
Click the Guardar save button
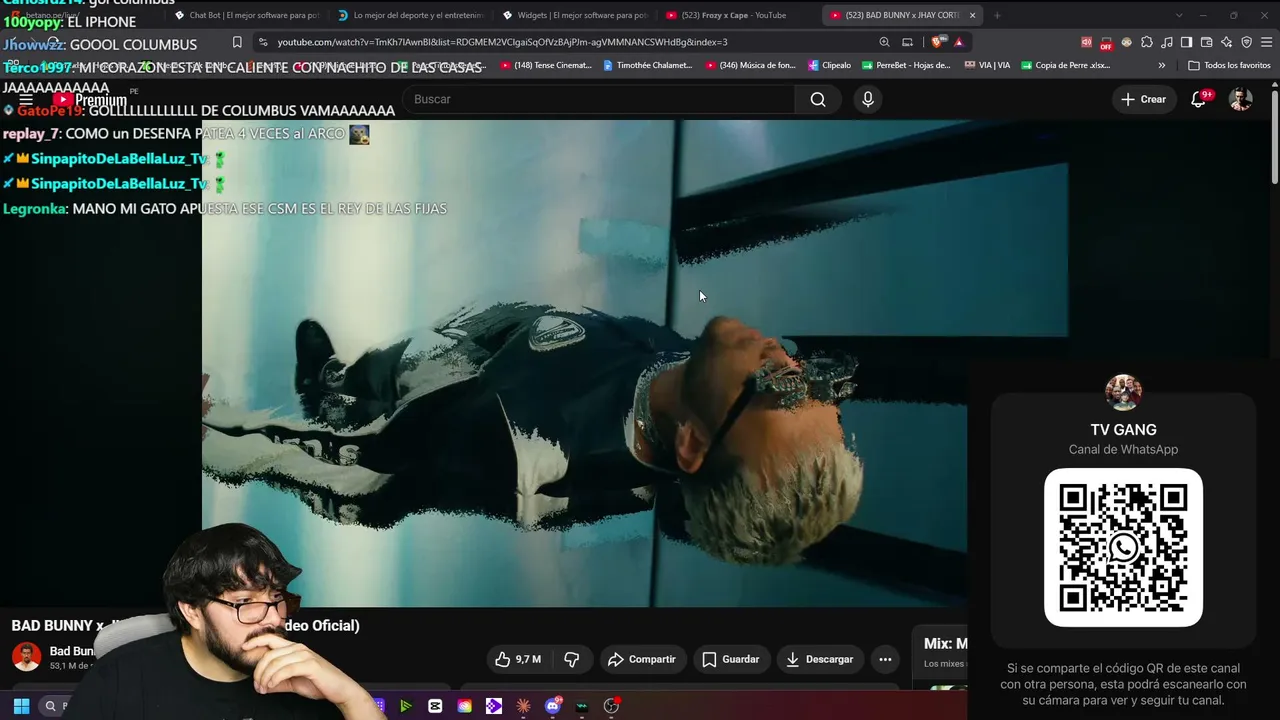tap(730, 659)
